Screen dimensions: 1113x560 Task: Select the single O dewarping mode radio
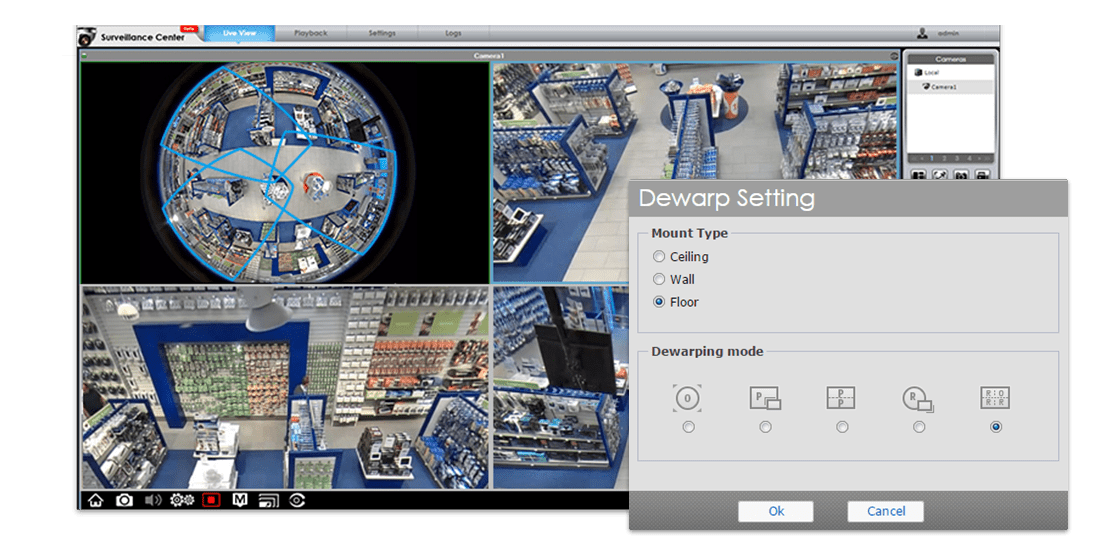pyautogui.click(x=688, y=427)
